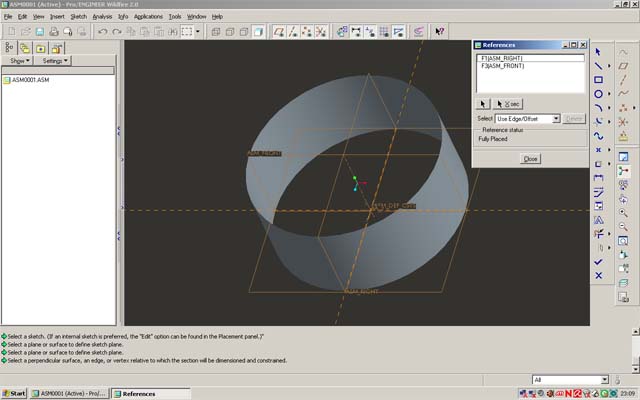640x400 pixels.
Task: Open the Sketch menu
Action: pos(78,17)
